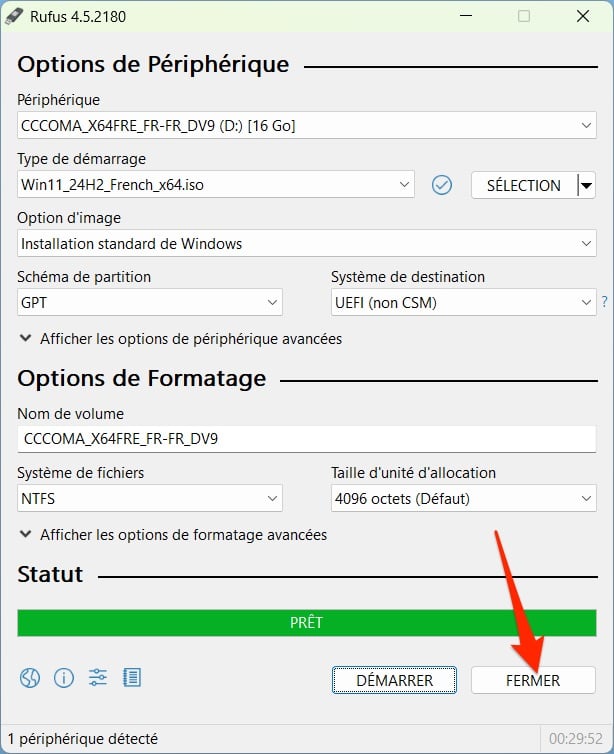
Task: Expand advanced device options section
Action: pyautogui.click(x=180, y=339)
